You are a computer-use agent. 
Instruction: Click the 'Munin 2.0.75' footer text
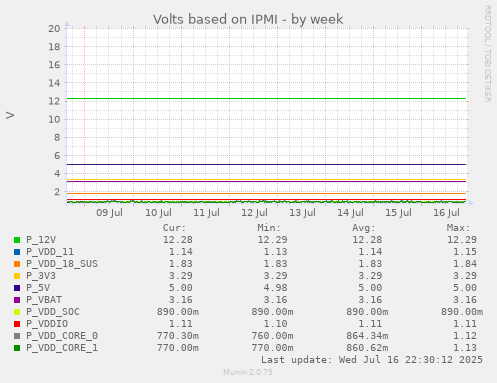(x=248, y=372)
